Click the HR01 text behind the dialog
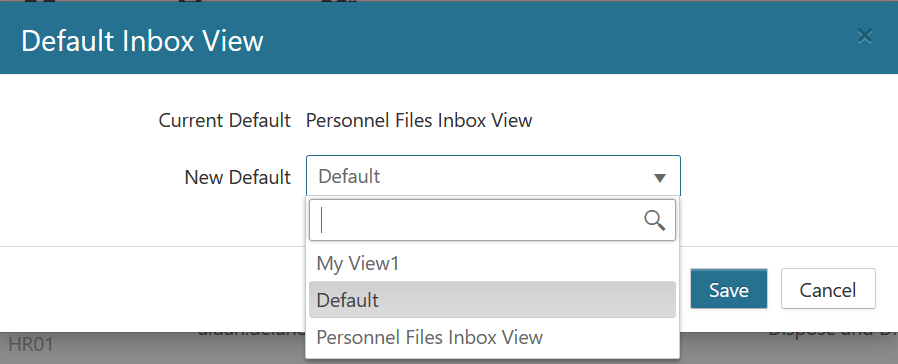The image size is (898, 364). click(x=31, y=345)
